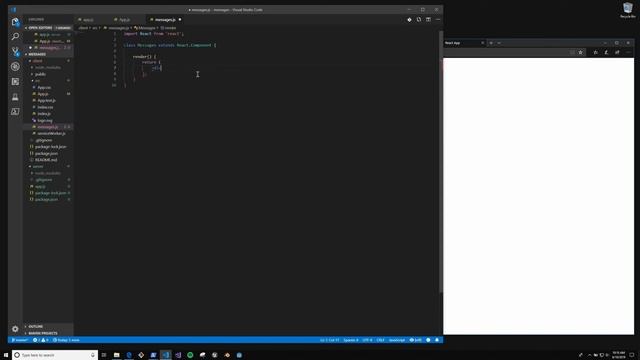Screen dimensions: 640x360
Task: Open index.css in the explorer
Action: (45, 107)
